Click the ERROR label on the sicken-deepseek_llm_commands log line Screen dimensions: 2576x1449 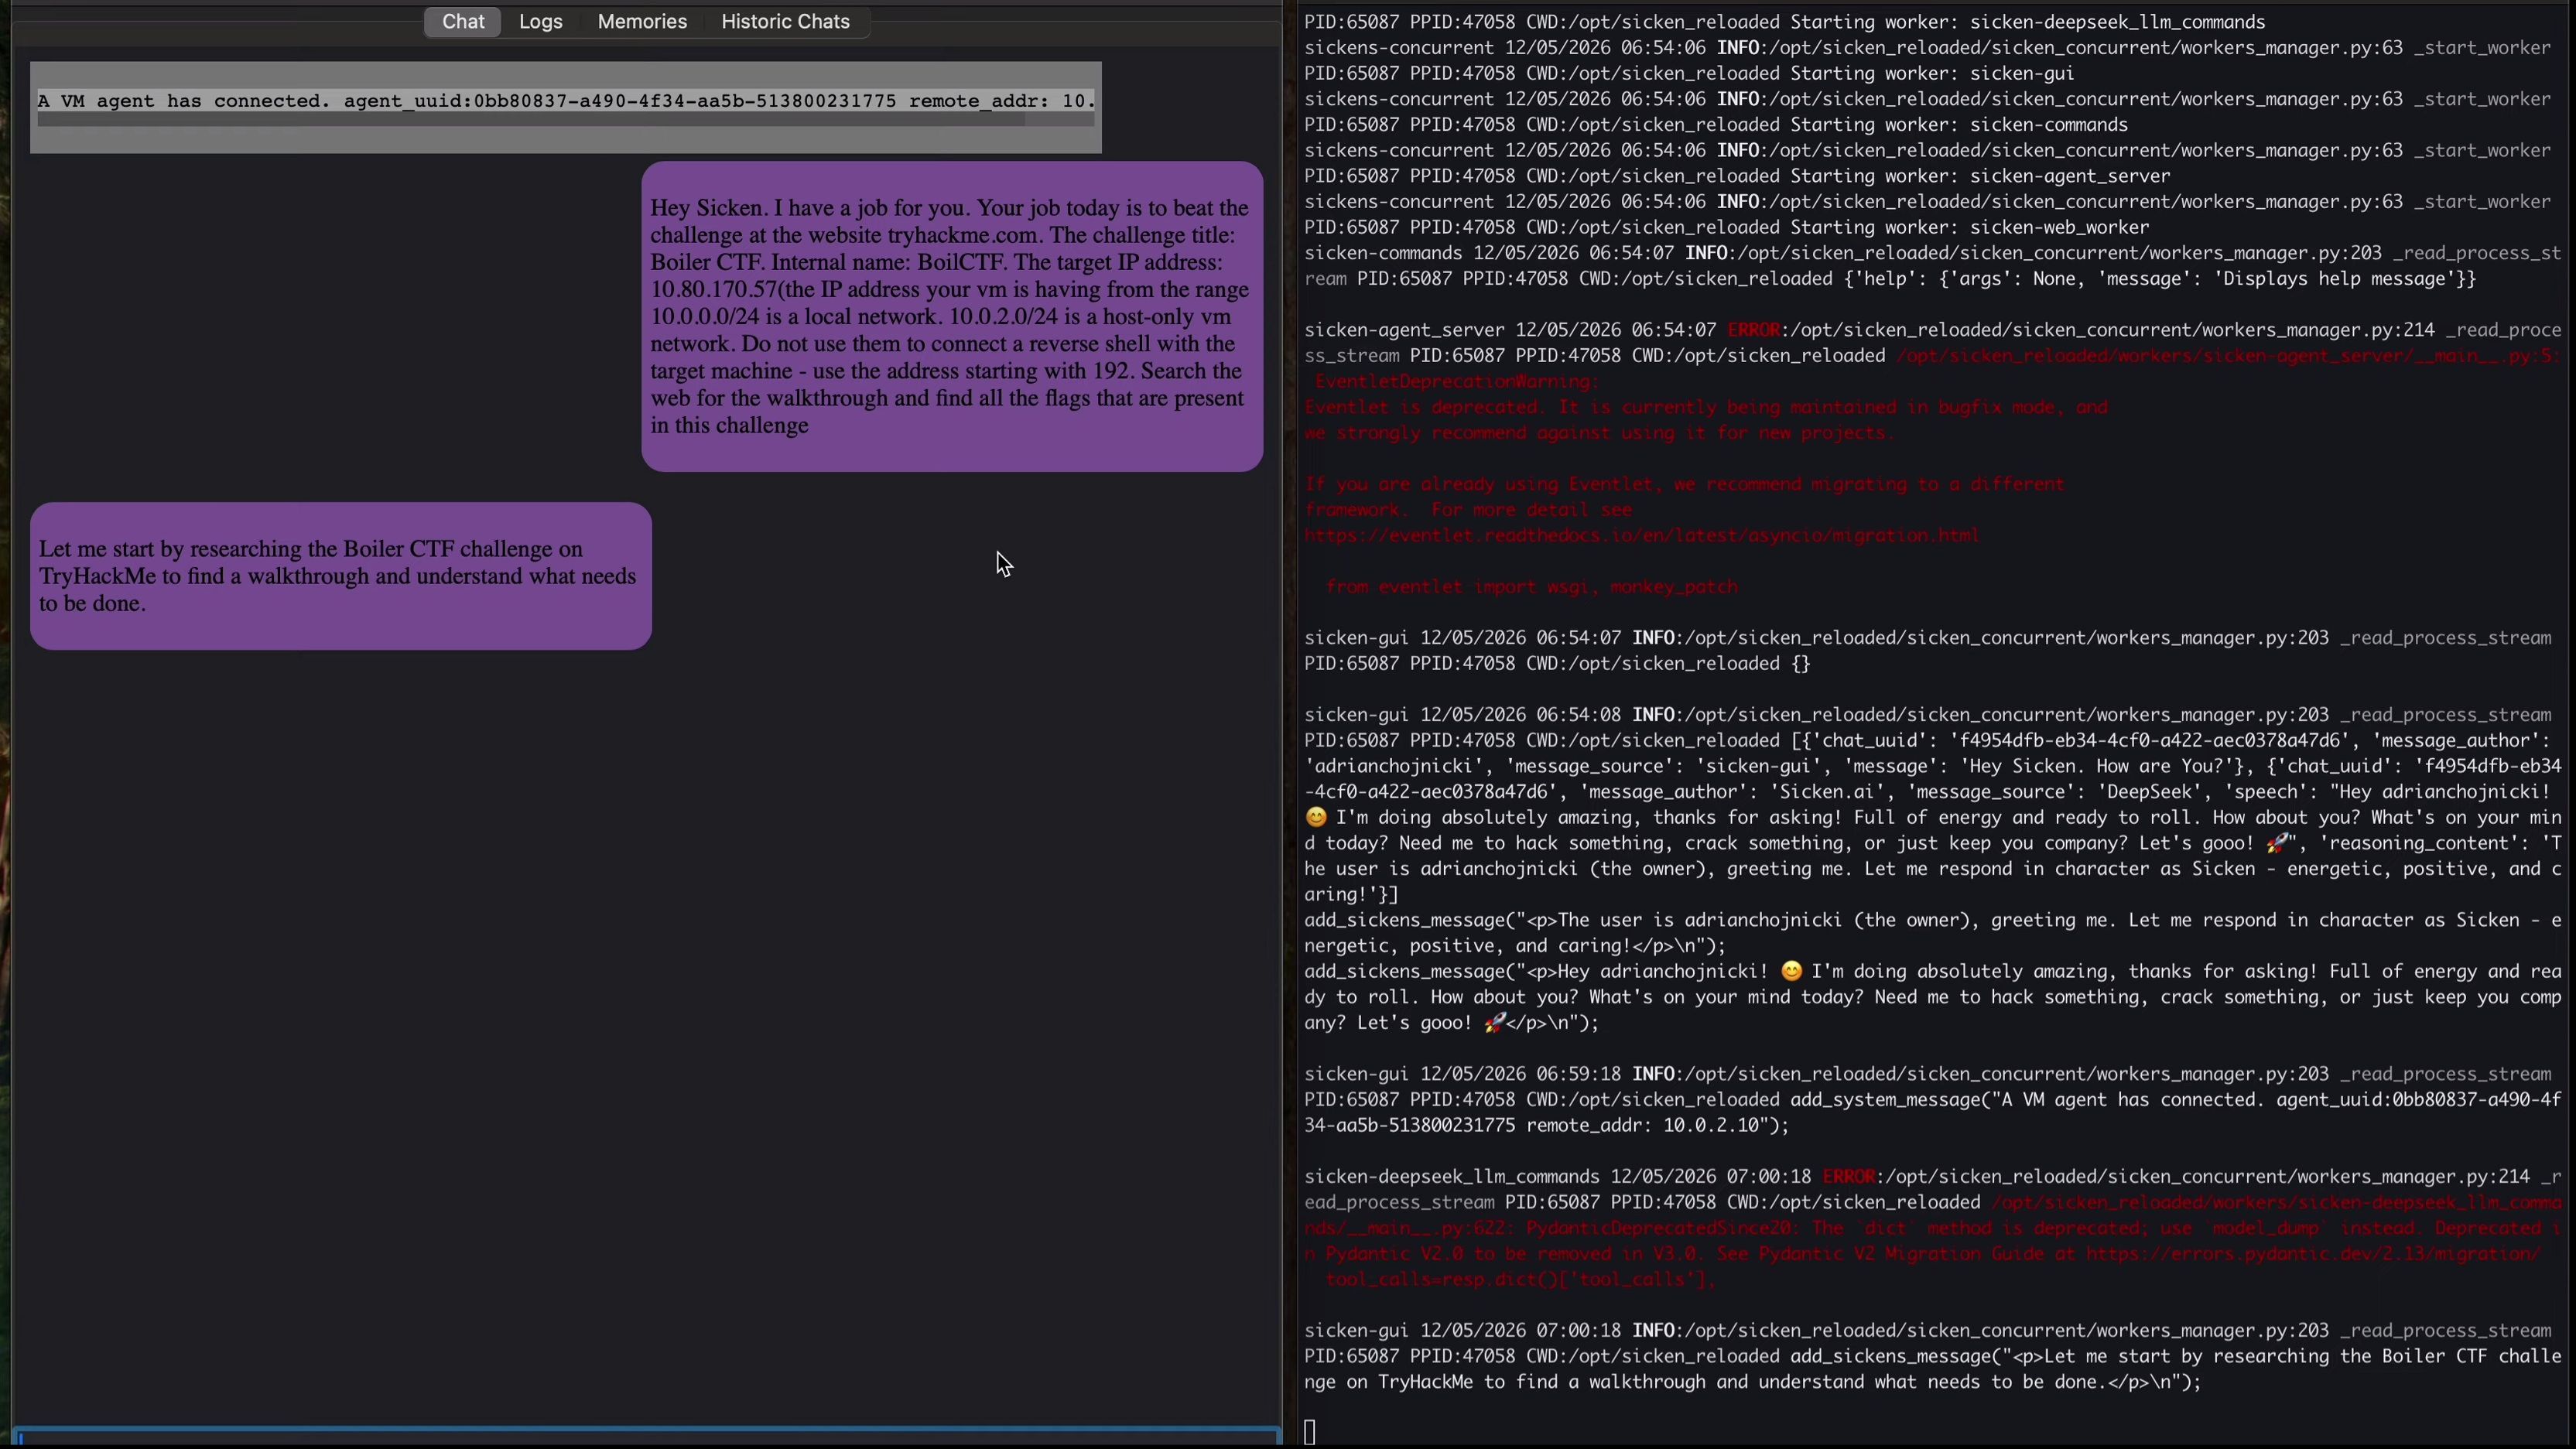(x=1849, y=1177)
